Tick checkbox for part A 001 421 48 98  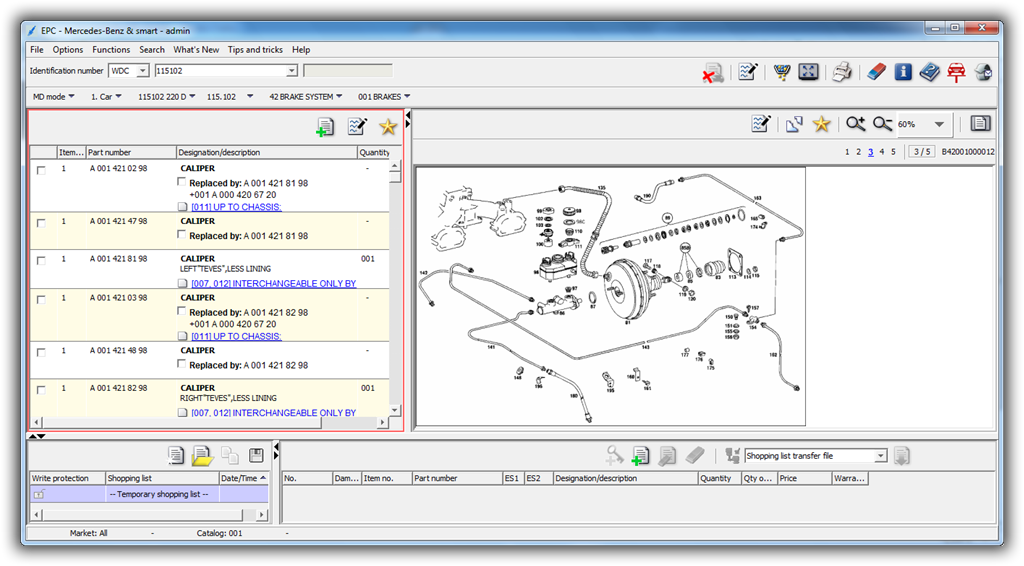(41, 353)
